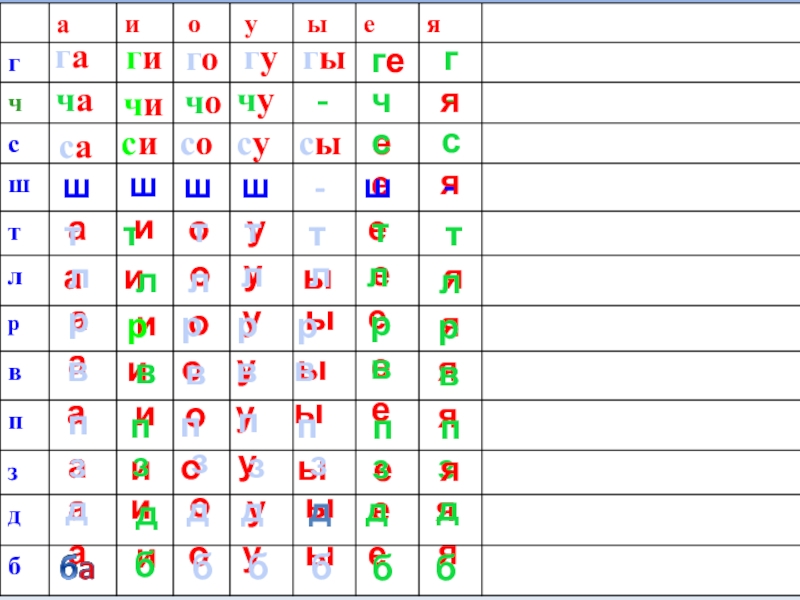Click the green 'с' under column я
The image size is (800, 600).
(x=451, y=142)
